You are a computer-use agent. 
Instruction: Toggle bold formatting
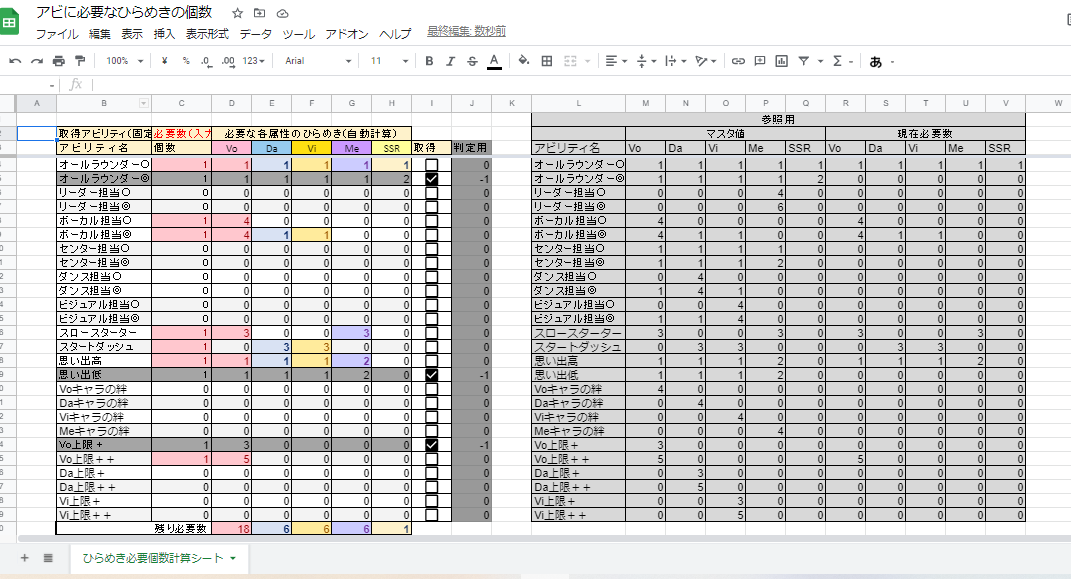[x=429, y=61]
